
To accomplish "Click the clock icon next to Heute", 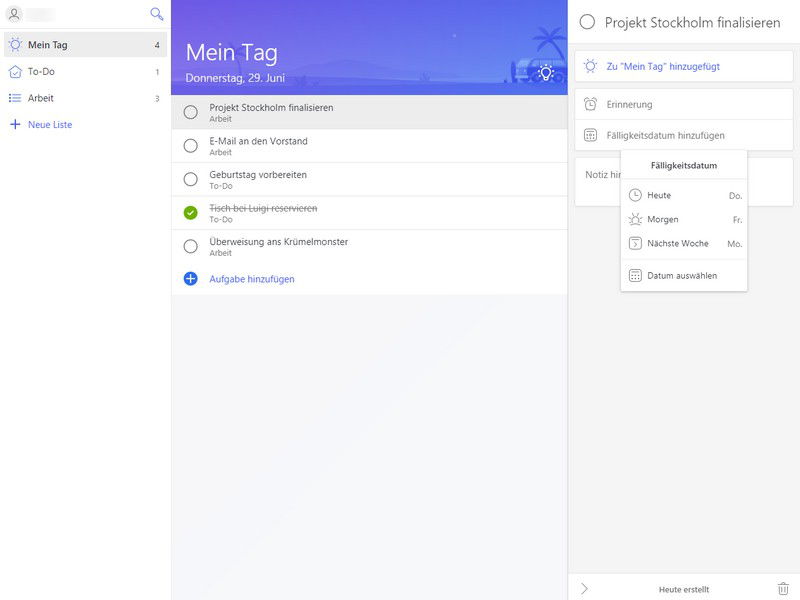I will tap(635, 195).
